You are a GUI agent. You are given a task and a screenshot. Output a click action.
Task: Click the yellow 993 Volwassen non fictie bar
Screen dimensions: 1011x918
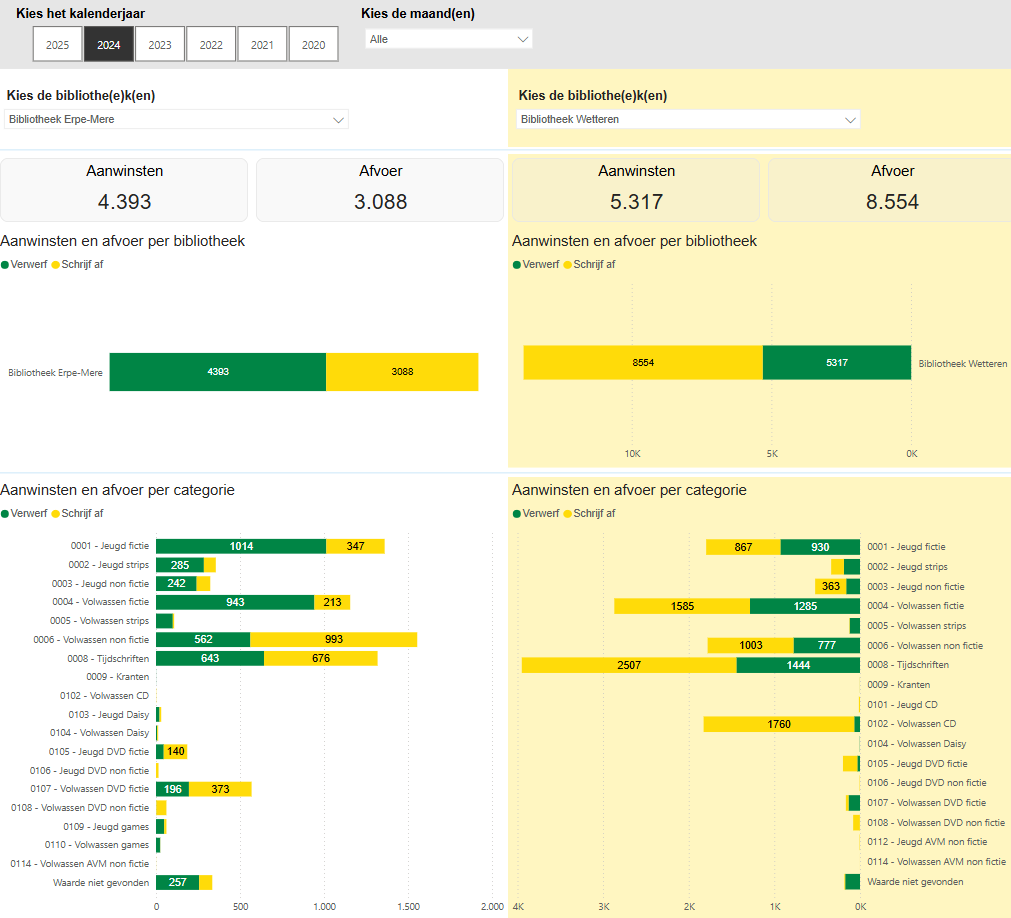tap(333, 639)
